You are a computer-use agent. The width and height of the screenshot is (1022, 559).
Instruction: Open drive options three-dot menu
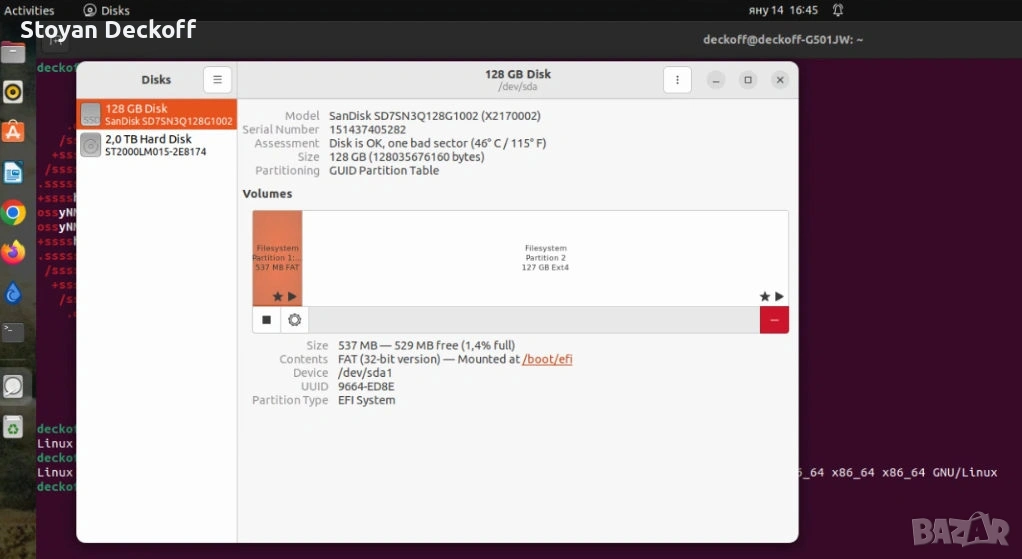click(x=677, y=80)
